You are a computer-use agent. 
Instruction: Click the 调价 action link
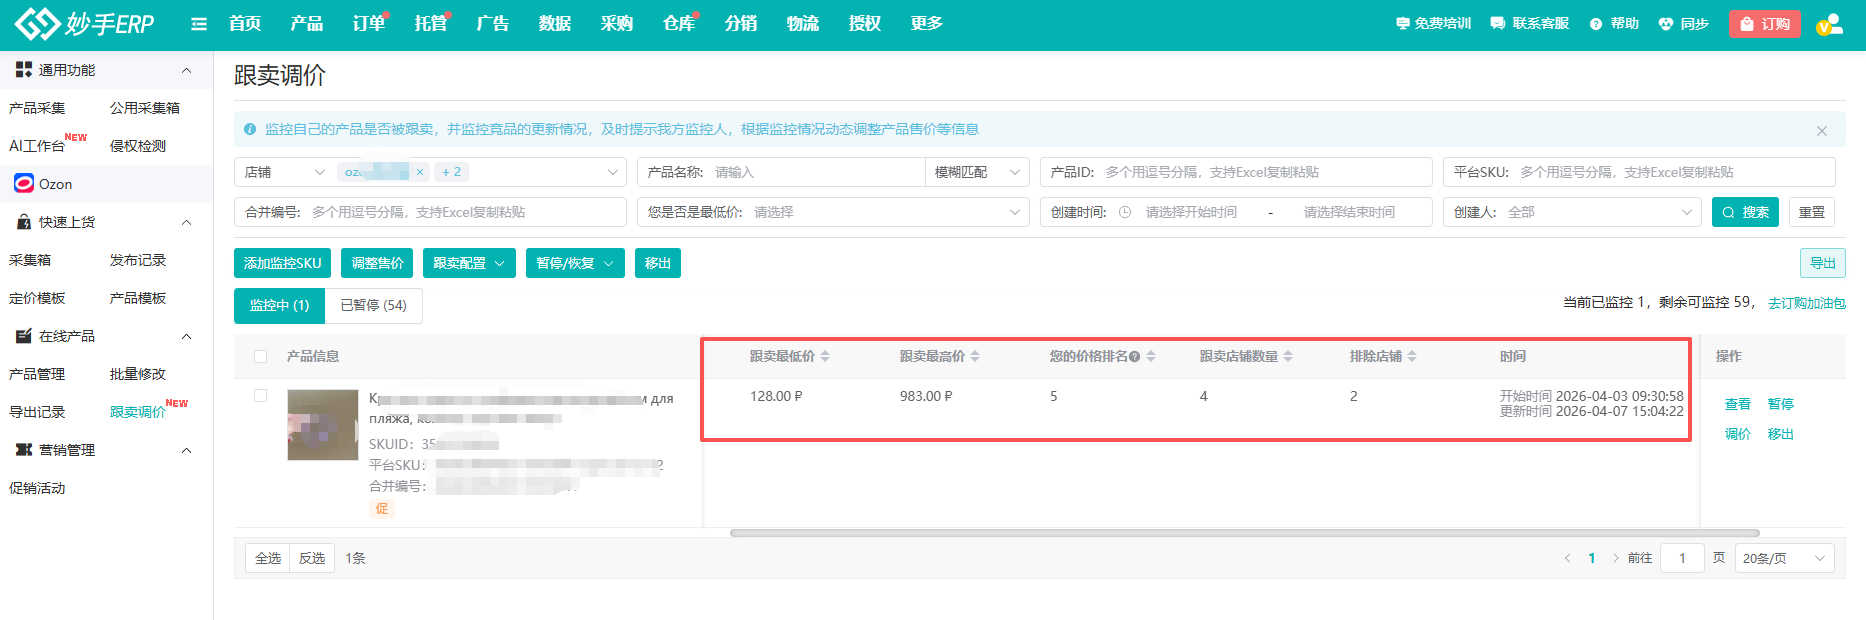tap(1738, 434)
